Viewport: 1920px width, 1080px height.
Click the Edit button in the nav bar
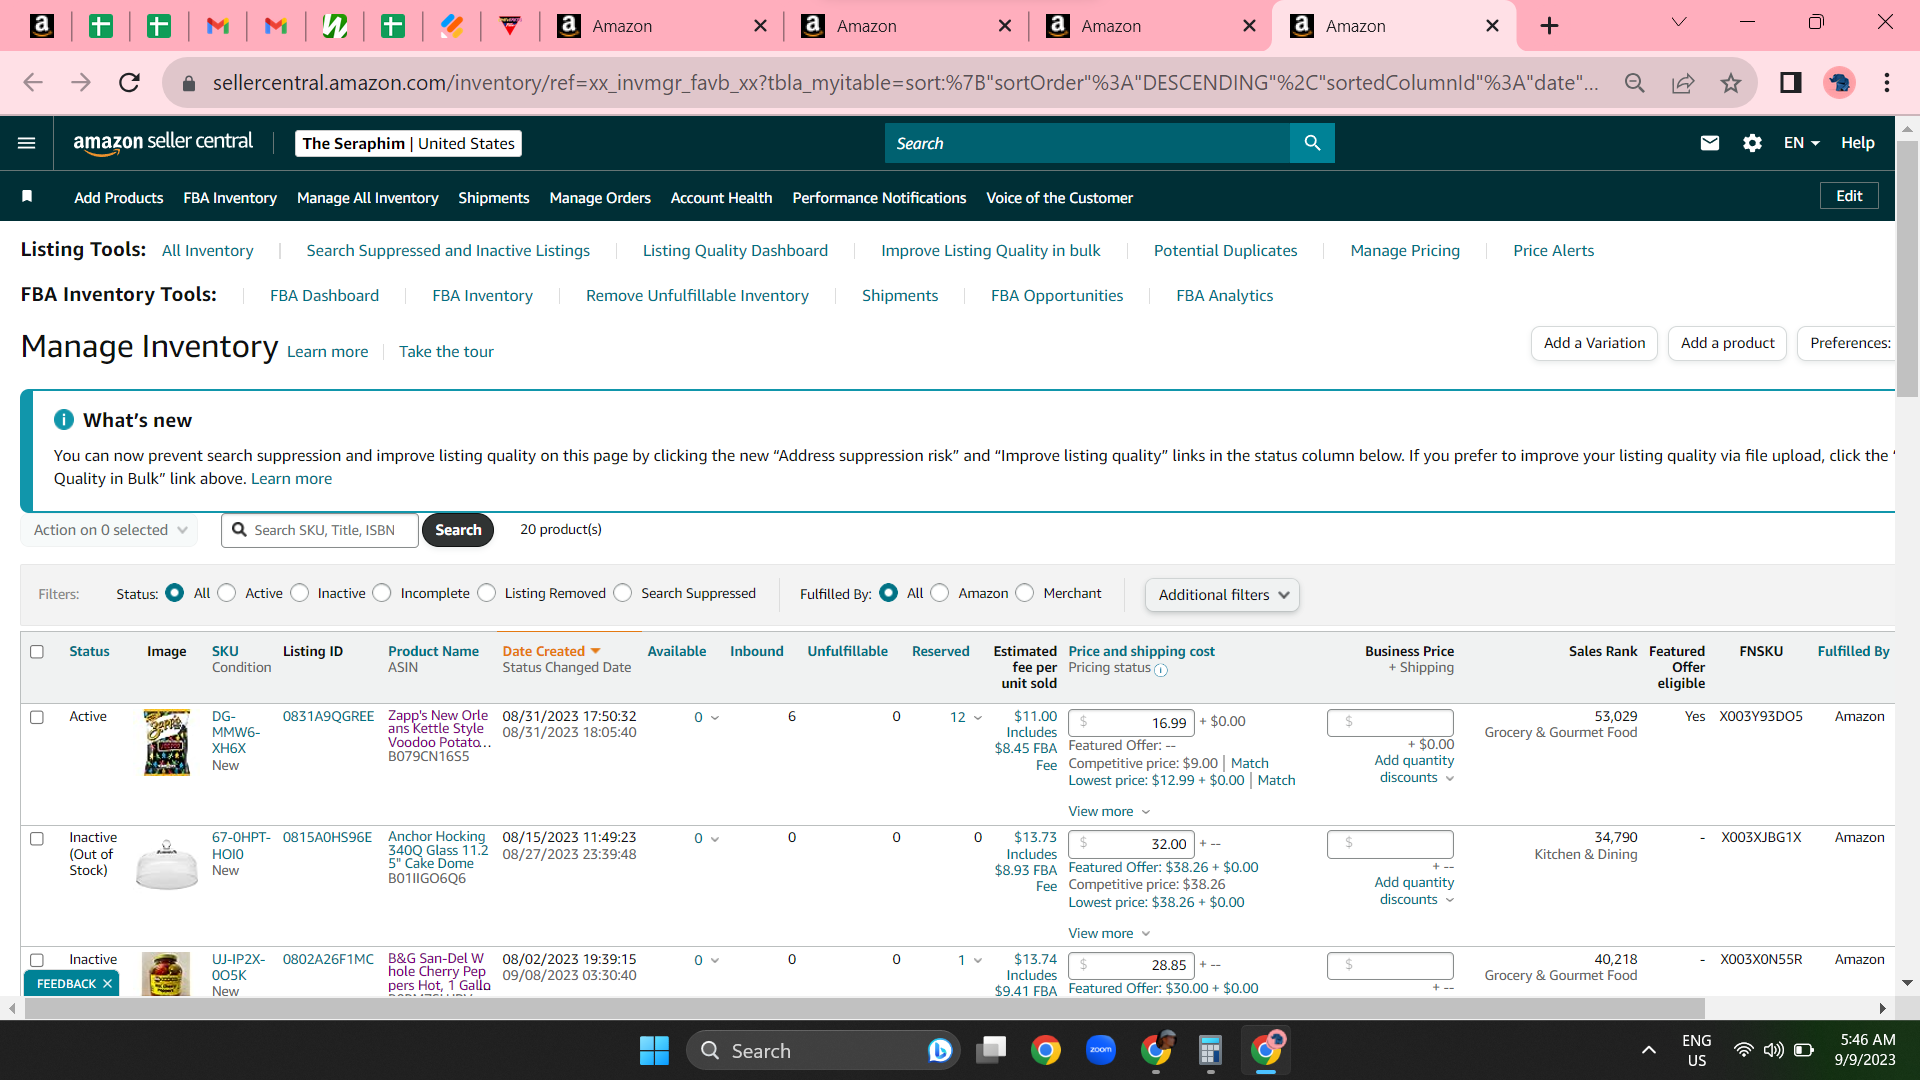[1849, 196]
